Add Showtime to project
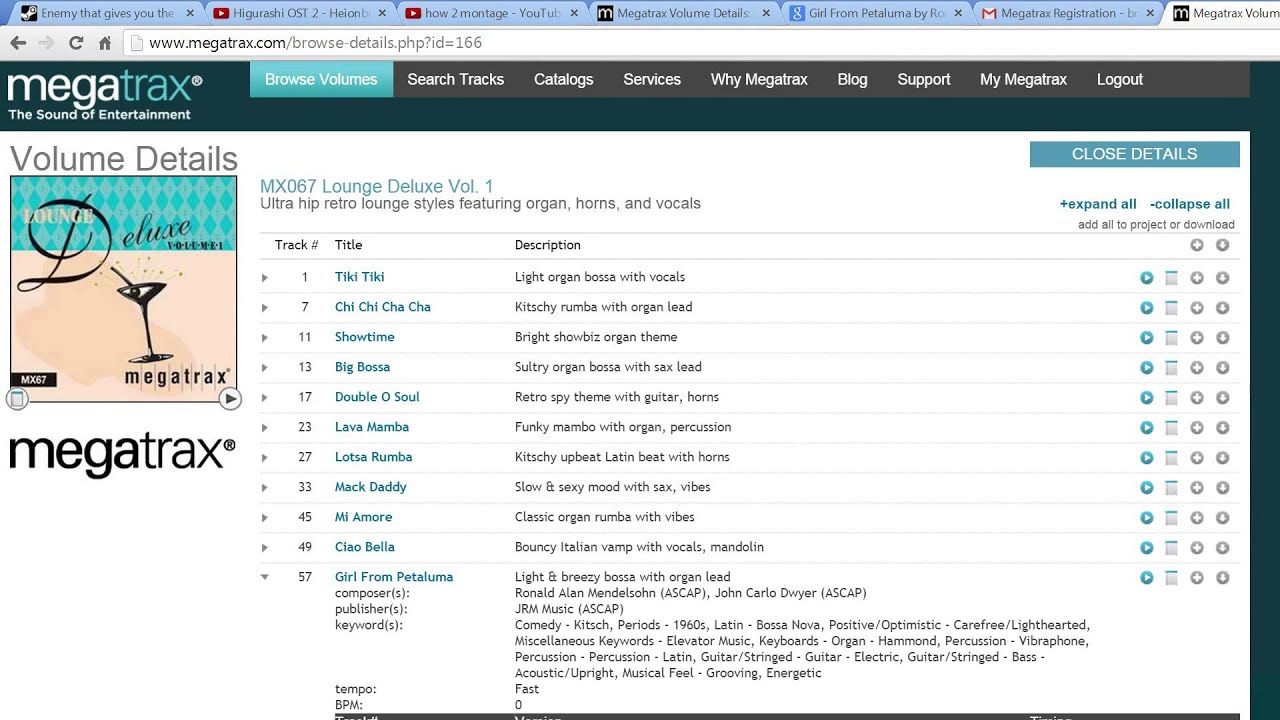The image size is (1280, 720). click(x=1197, y=338)
